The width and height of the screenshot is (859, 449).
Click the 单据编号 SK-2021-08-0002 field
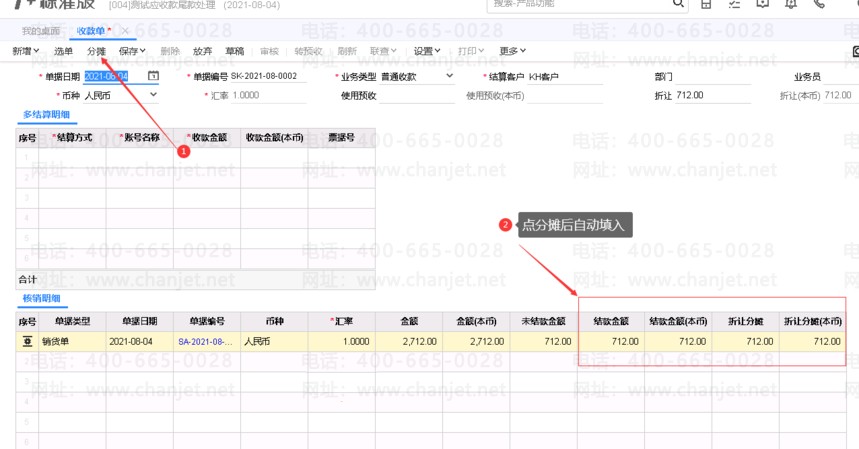(268, 76)
